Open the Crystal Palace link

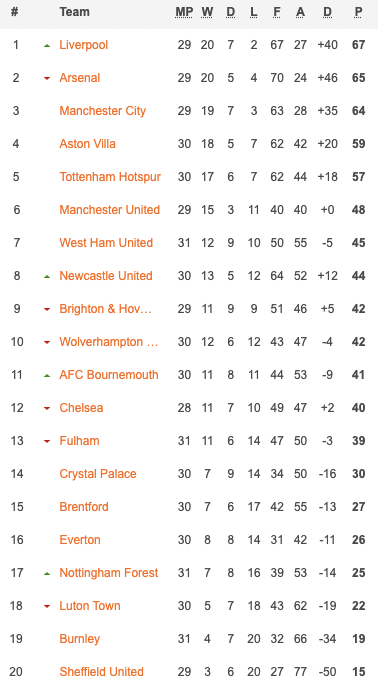[98, 474]
